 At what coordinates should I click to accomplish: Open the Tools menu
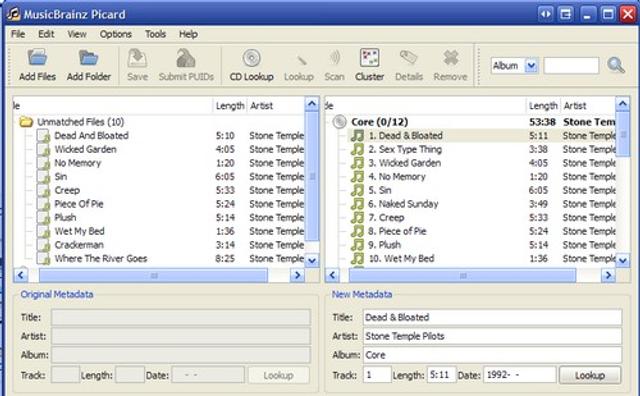coord(155,34)
